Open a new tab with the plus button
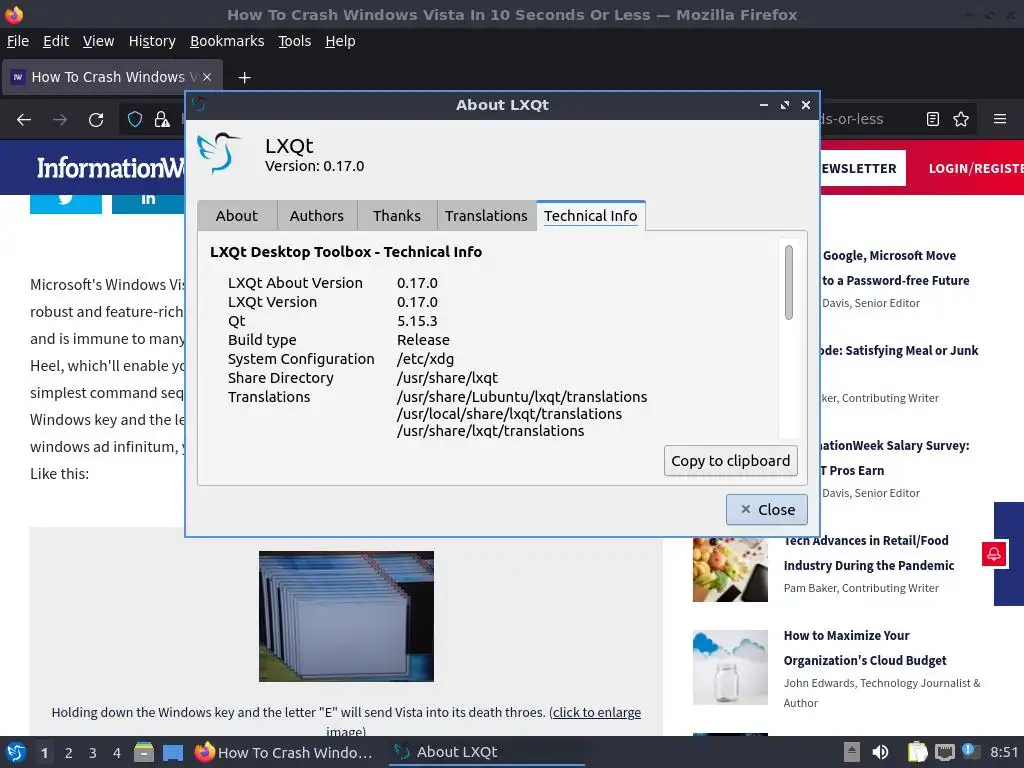This screenshot has width=1024, height=768. click(244, 78)
